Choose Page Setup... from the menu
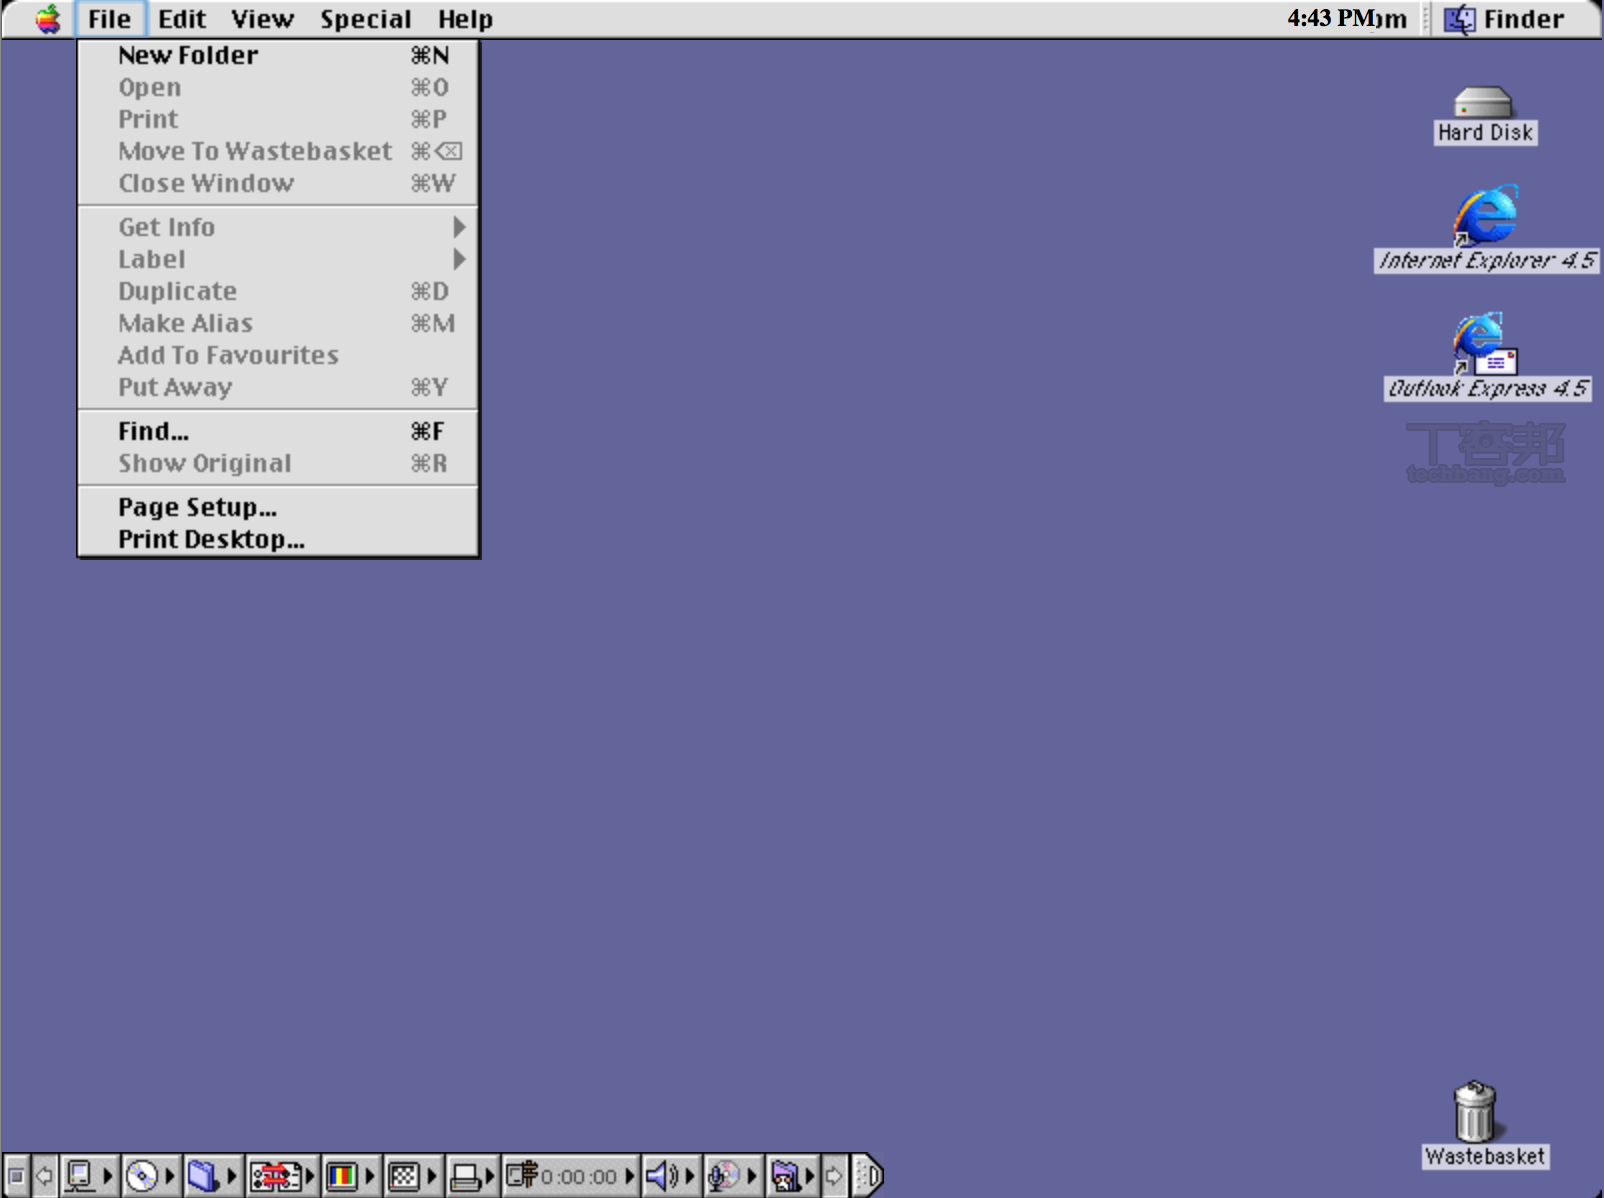1604x1198 pixels. pyautogui.click(x=197, y=507)
